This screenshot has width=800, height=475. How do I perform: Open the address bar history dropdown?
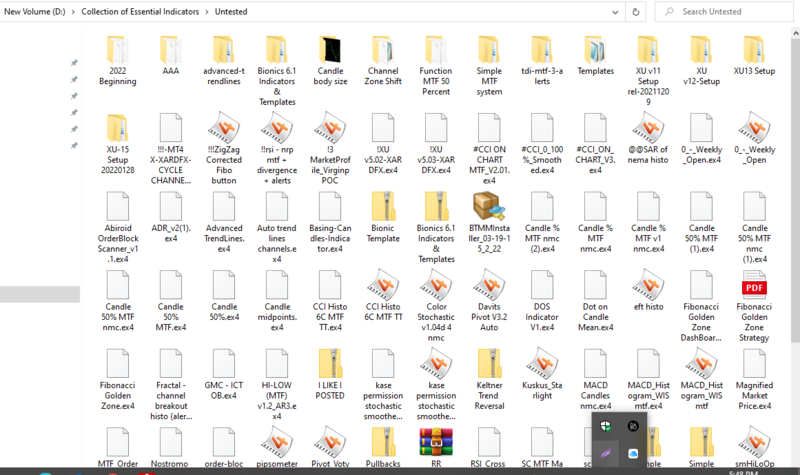coord(615,12)
